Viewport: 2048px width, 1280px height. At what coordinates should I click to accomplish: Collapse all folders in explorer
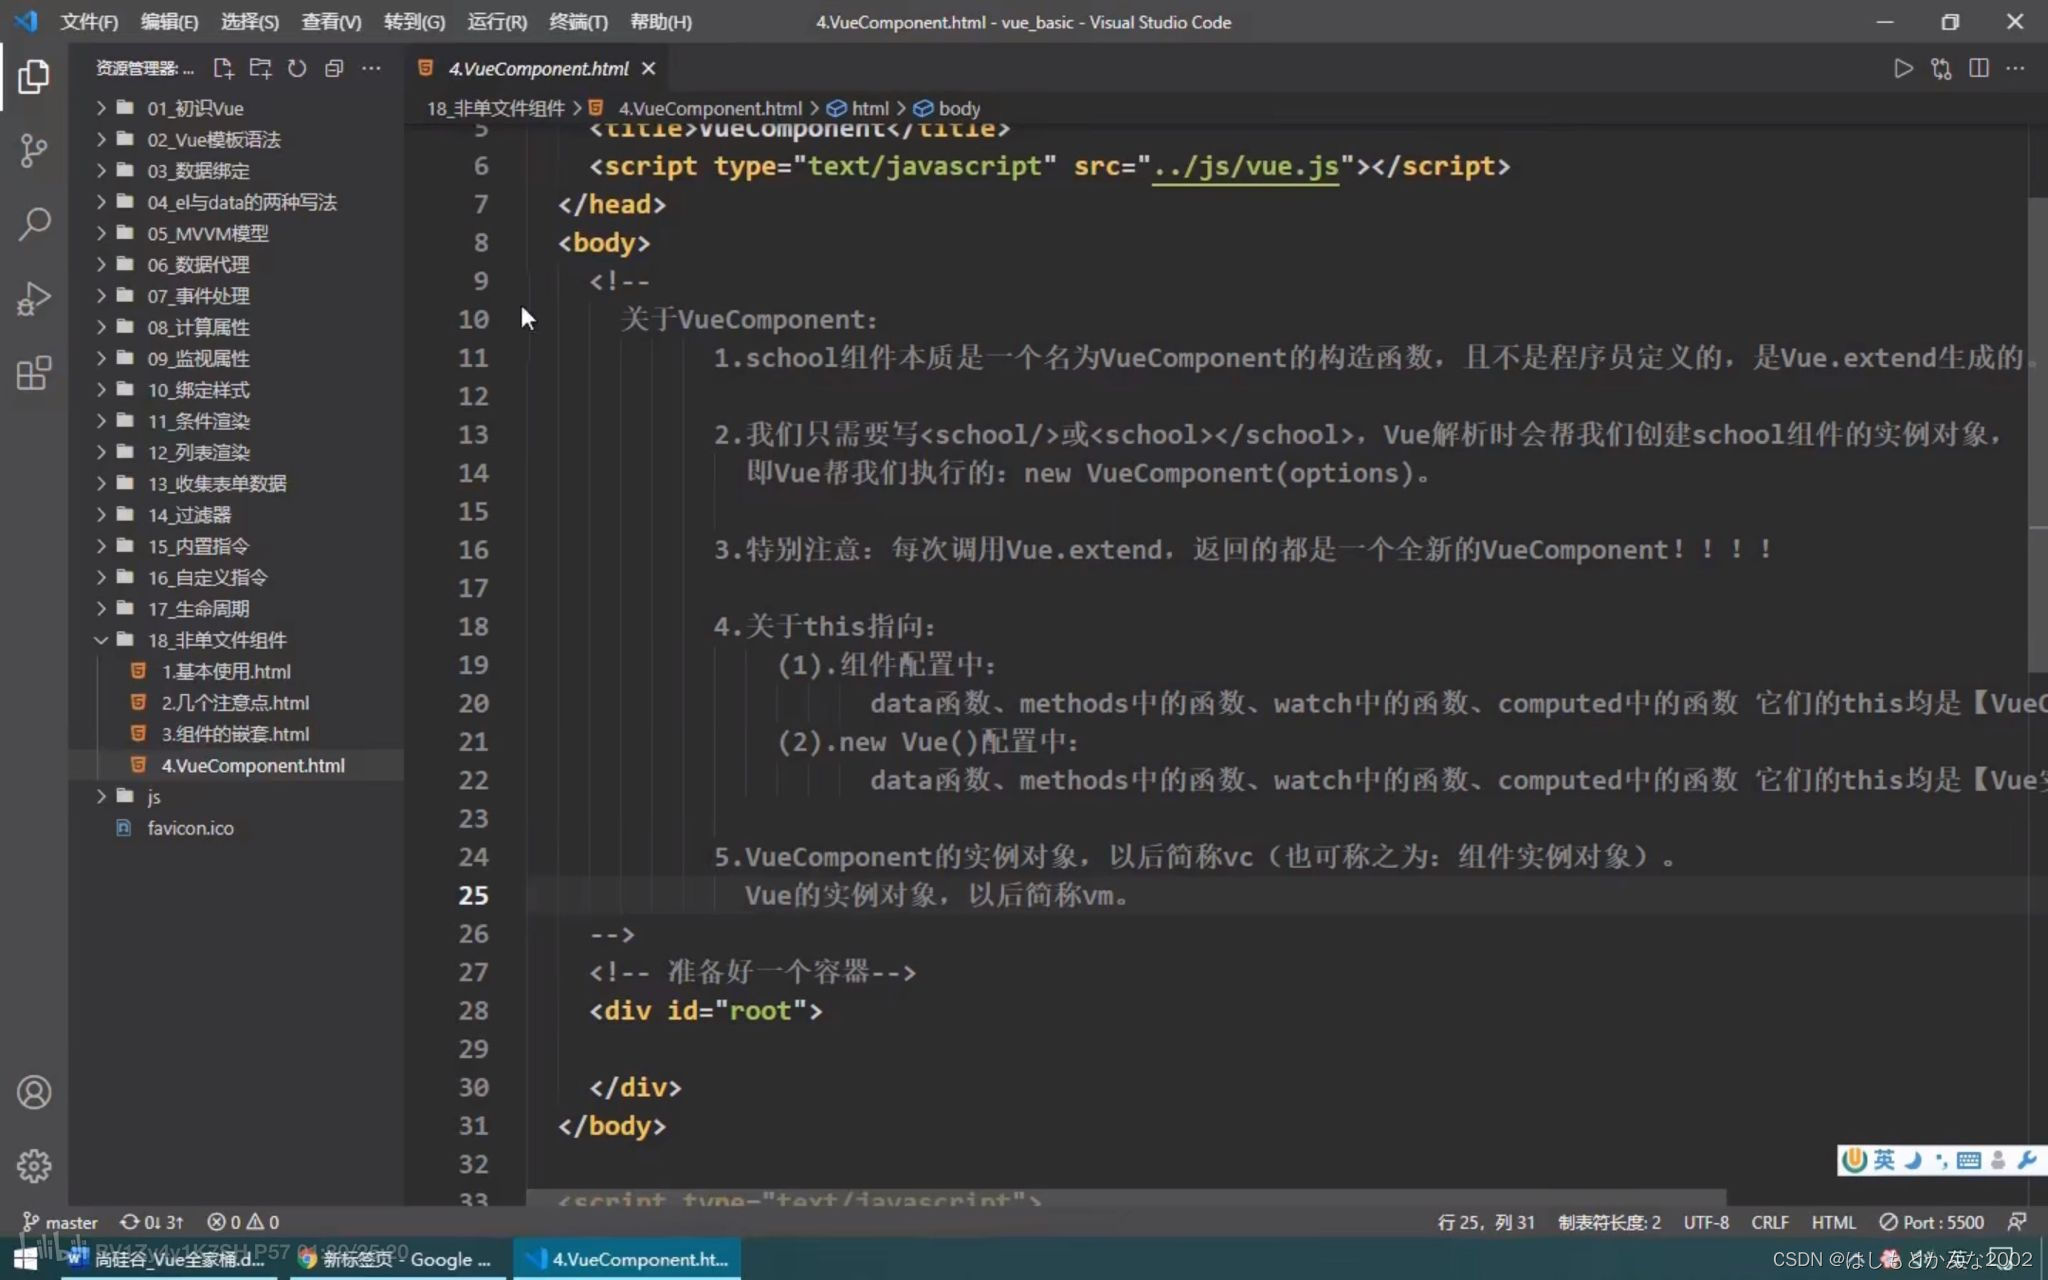tap(334, 68)
